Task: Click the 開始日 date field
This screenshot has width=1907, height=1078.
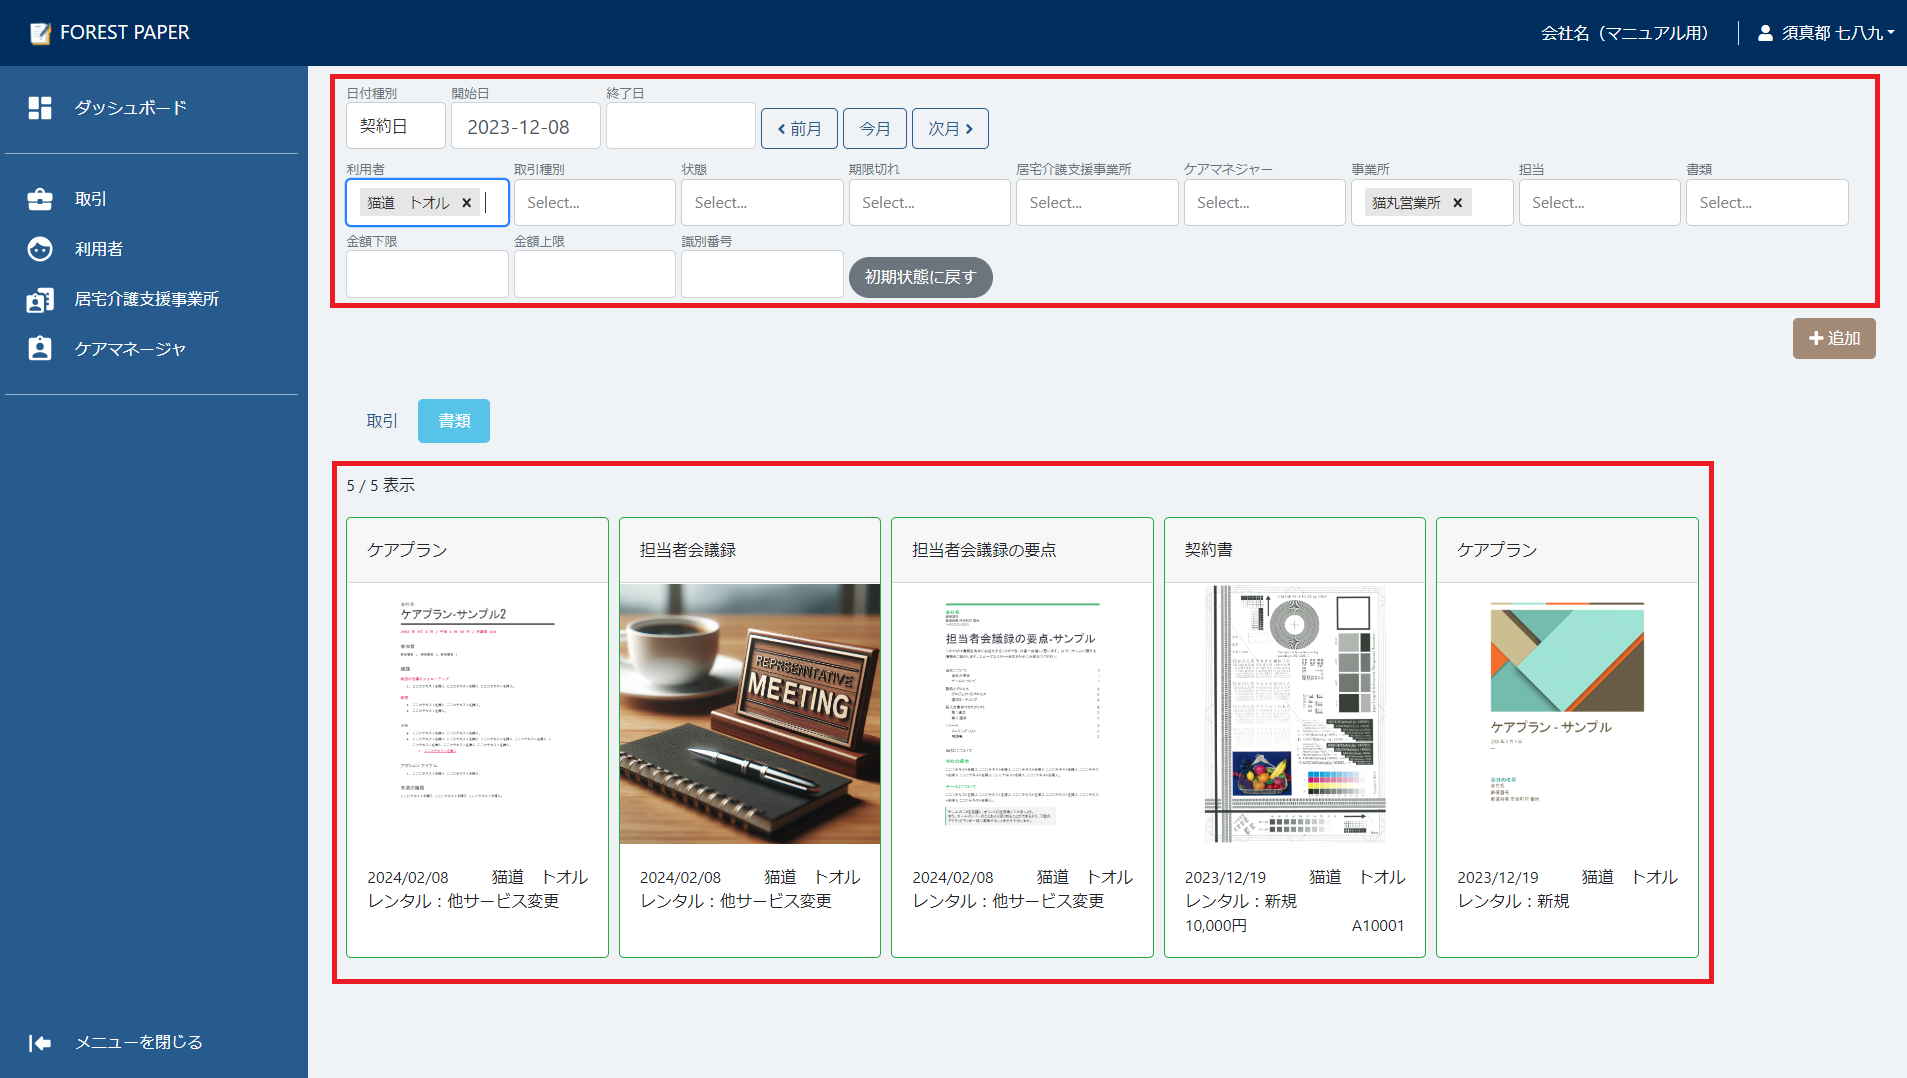Action: point(525,127)
